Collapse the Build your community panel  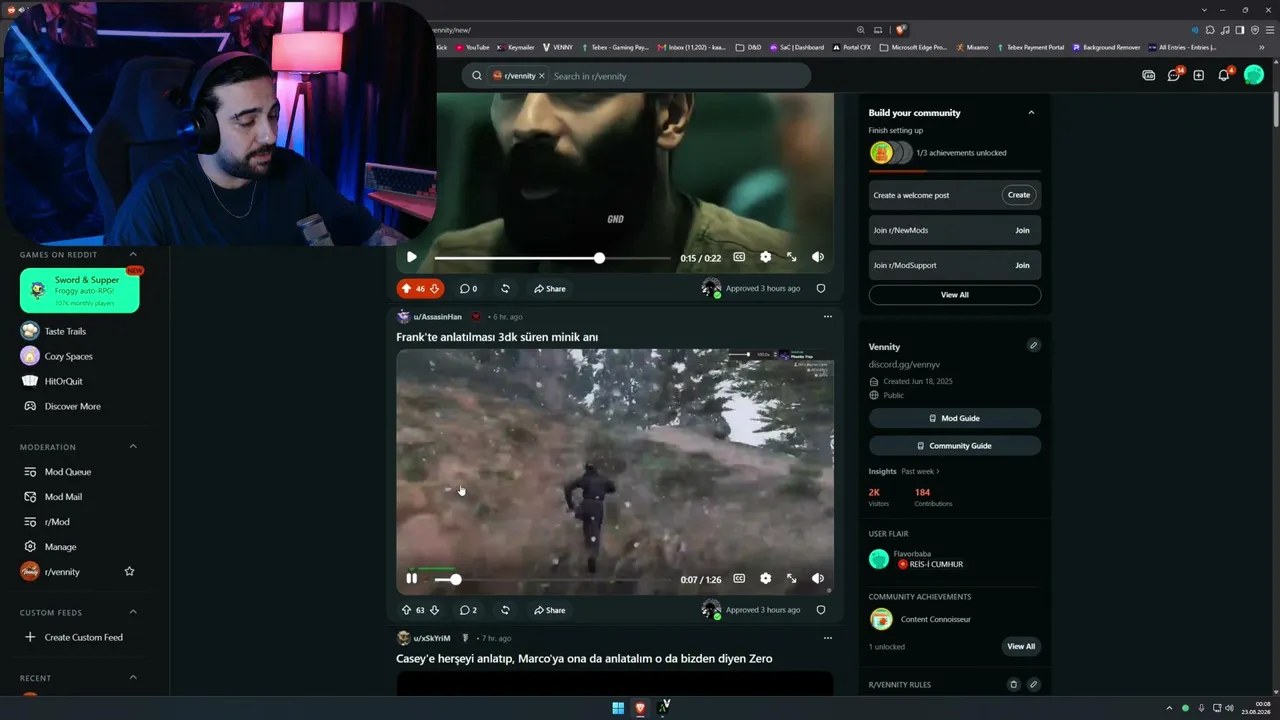(1031, 113)
